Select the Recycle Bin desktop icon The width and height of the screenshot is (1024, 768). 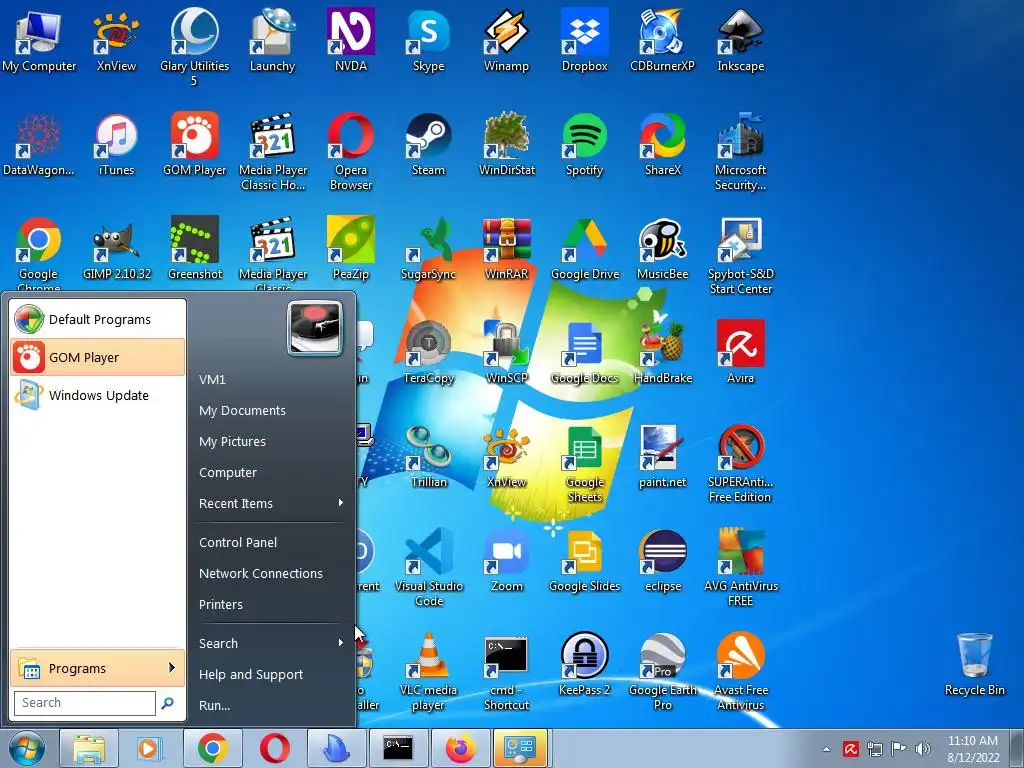(974, 664)
